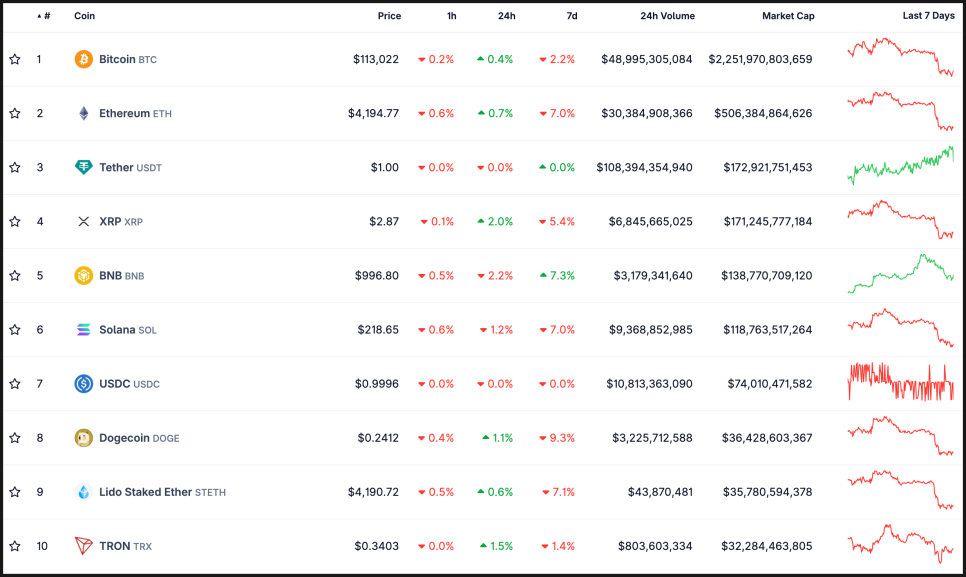966x577 pixels.
Task: Click Tether 24h volume $108,394,354,940
Action: 644,167
